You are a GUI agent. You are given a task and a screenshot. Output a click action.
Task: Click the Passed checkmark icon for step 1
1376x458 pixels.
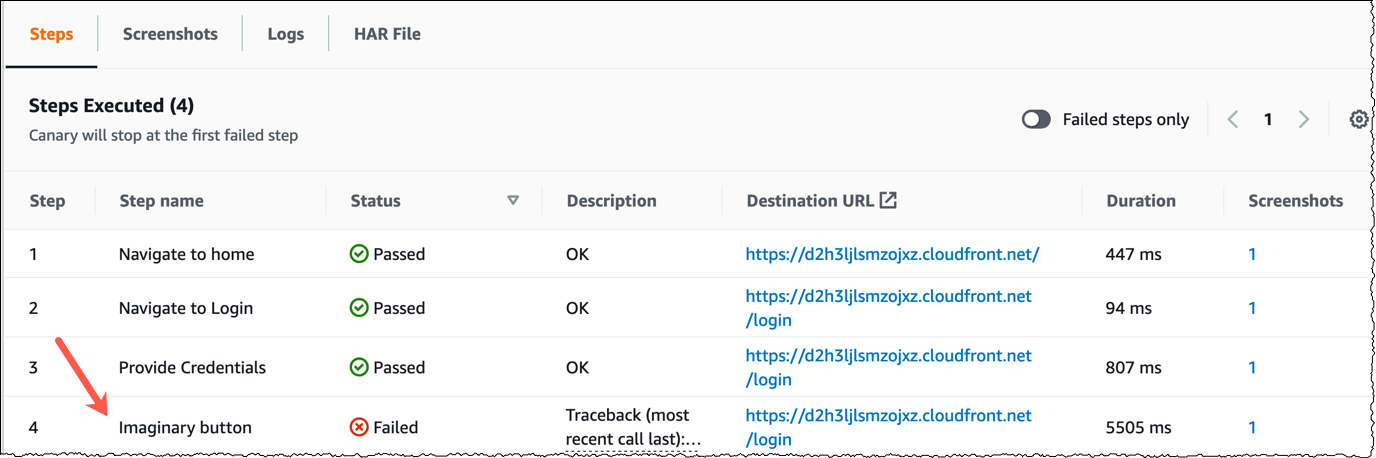point(359,254)
